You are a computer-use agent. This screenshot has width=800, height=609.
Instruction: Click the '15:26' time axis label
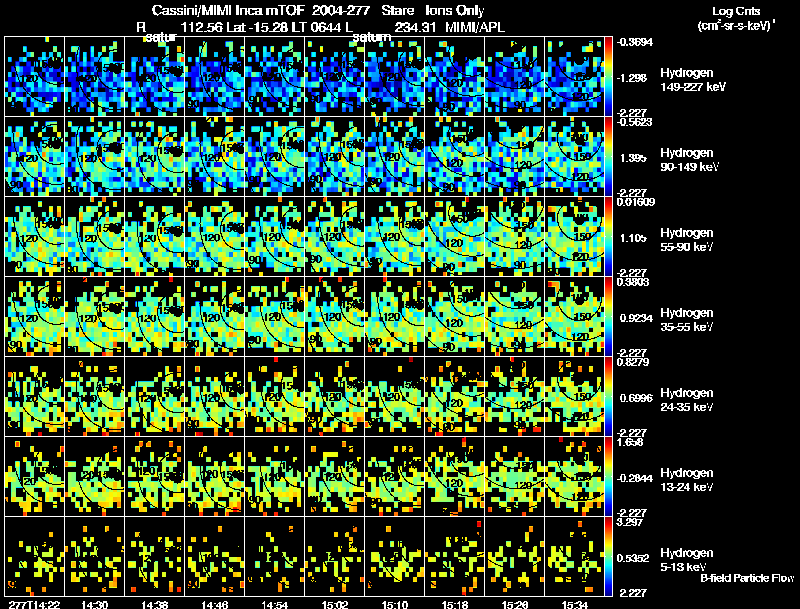pyautogui.click(x=515, y=604)
